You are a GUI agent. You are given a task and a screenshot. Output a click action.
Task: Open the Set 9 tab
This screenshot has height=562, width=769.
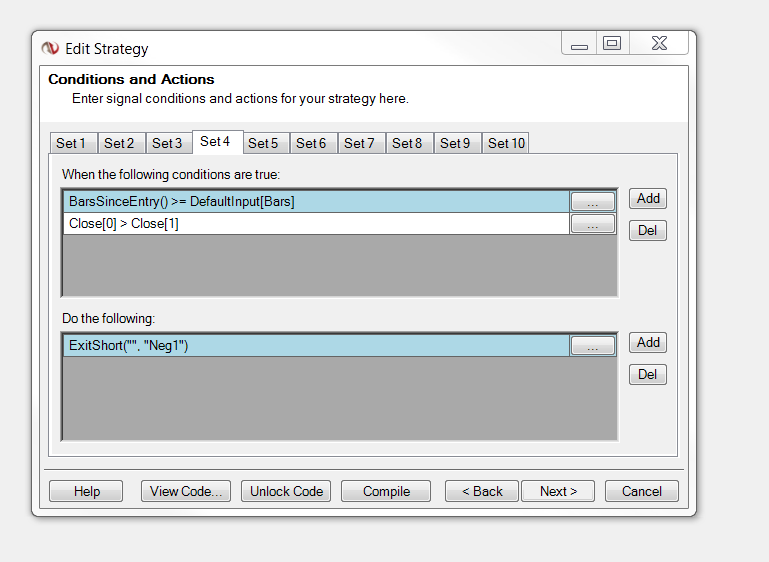[457, 143]
